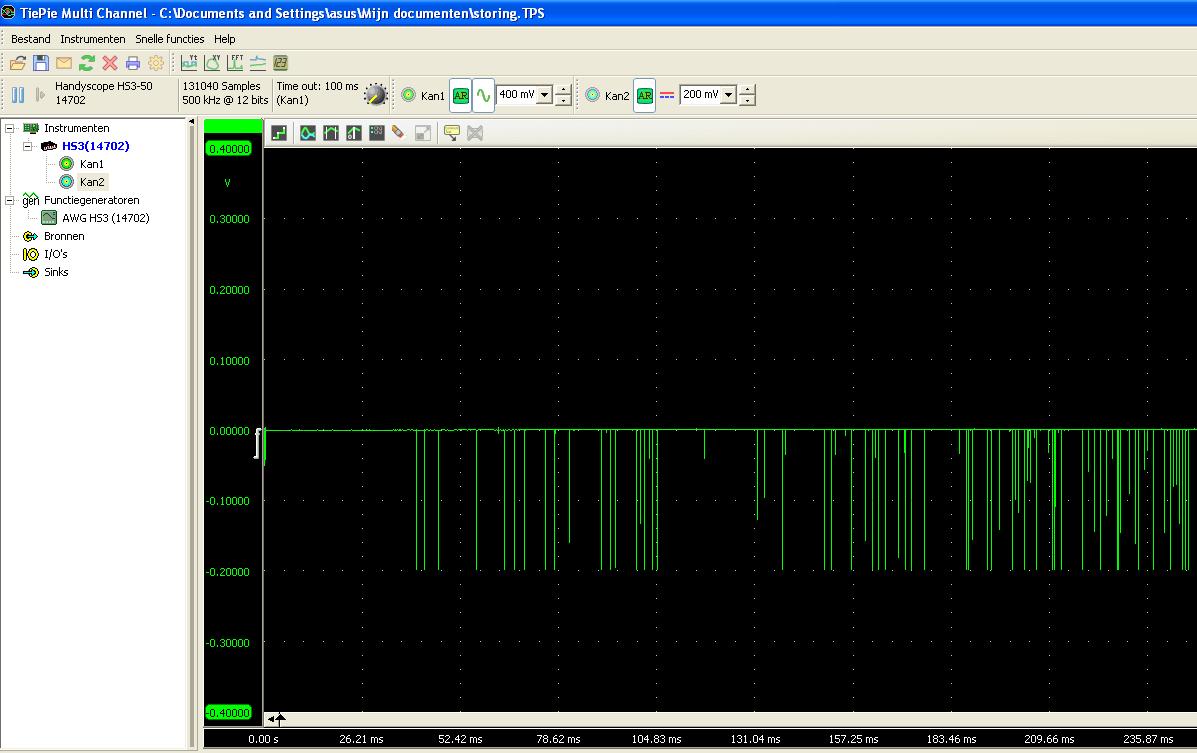Collapse the Instrumenten tree node

pyautogui.click(x=10, y=128)
